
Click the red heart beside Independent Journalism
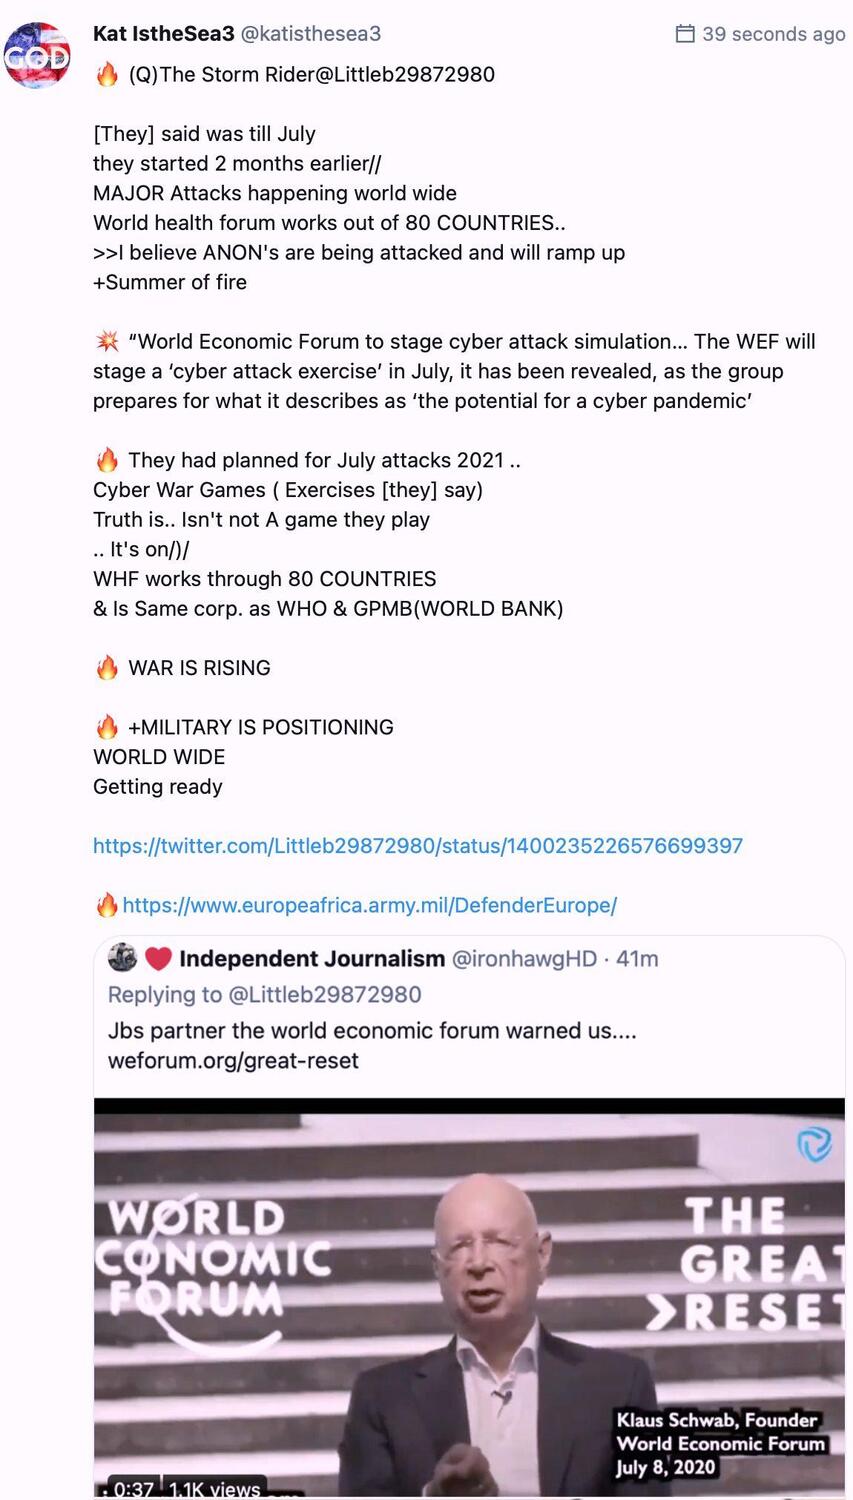[x=159, y=959]
